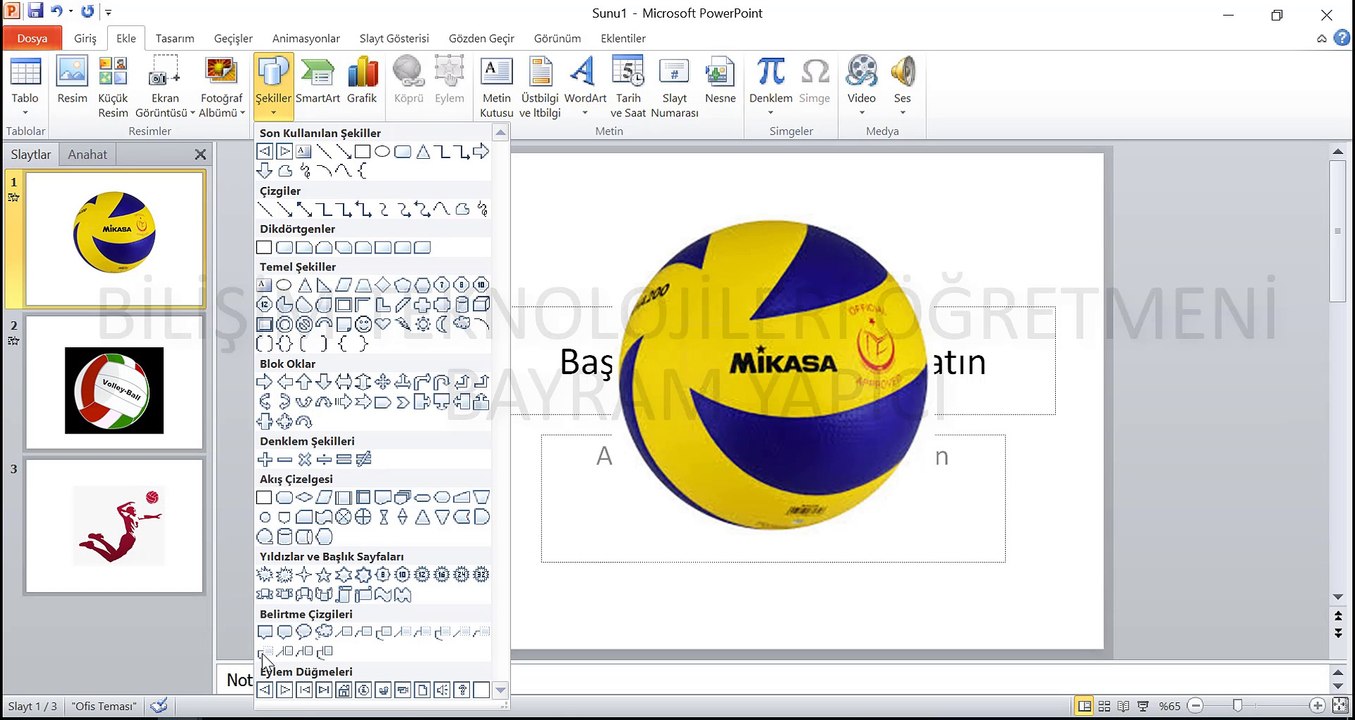The image size is (1355, 720).
Task: Select the cube shape in Temel Şekiller
Action: tap(481, 304)
